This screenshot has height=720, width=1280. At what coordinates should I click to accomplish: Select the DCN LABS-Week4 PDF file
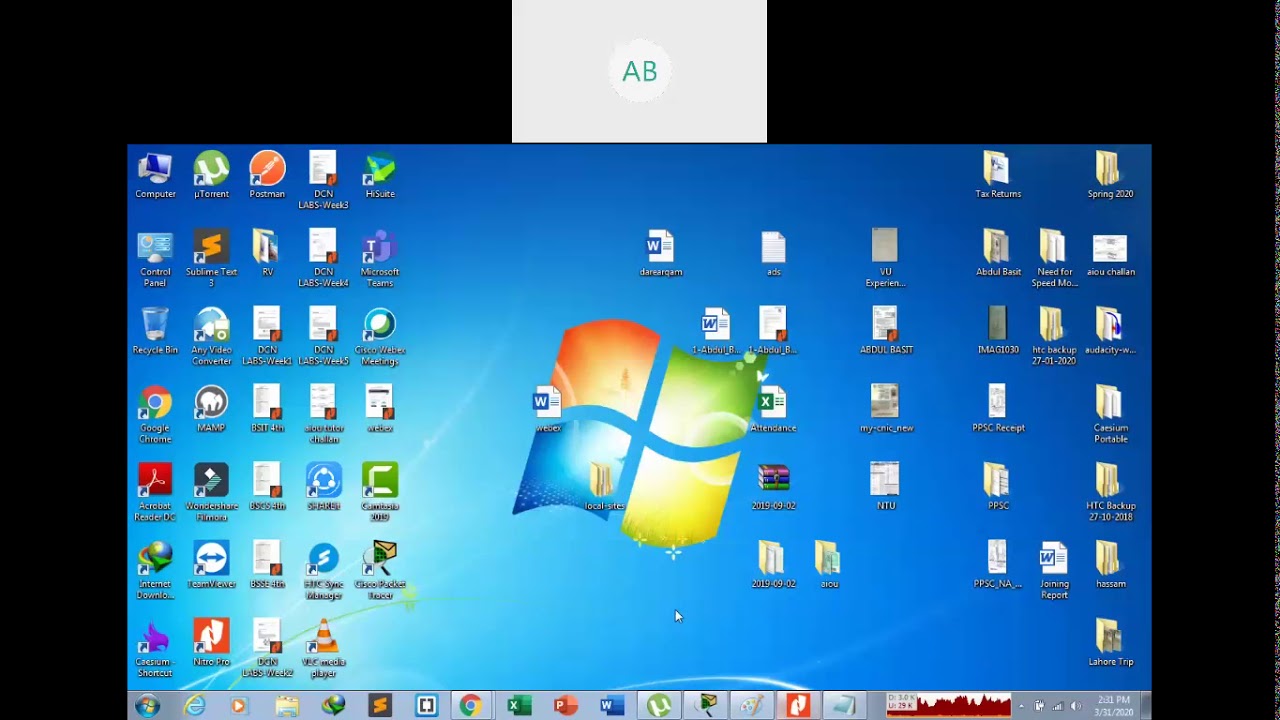point(323,259)
